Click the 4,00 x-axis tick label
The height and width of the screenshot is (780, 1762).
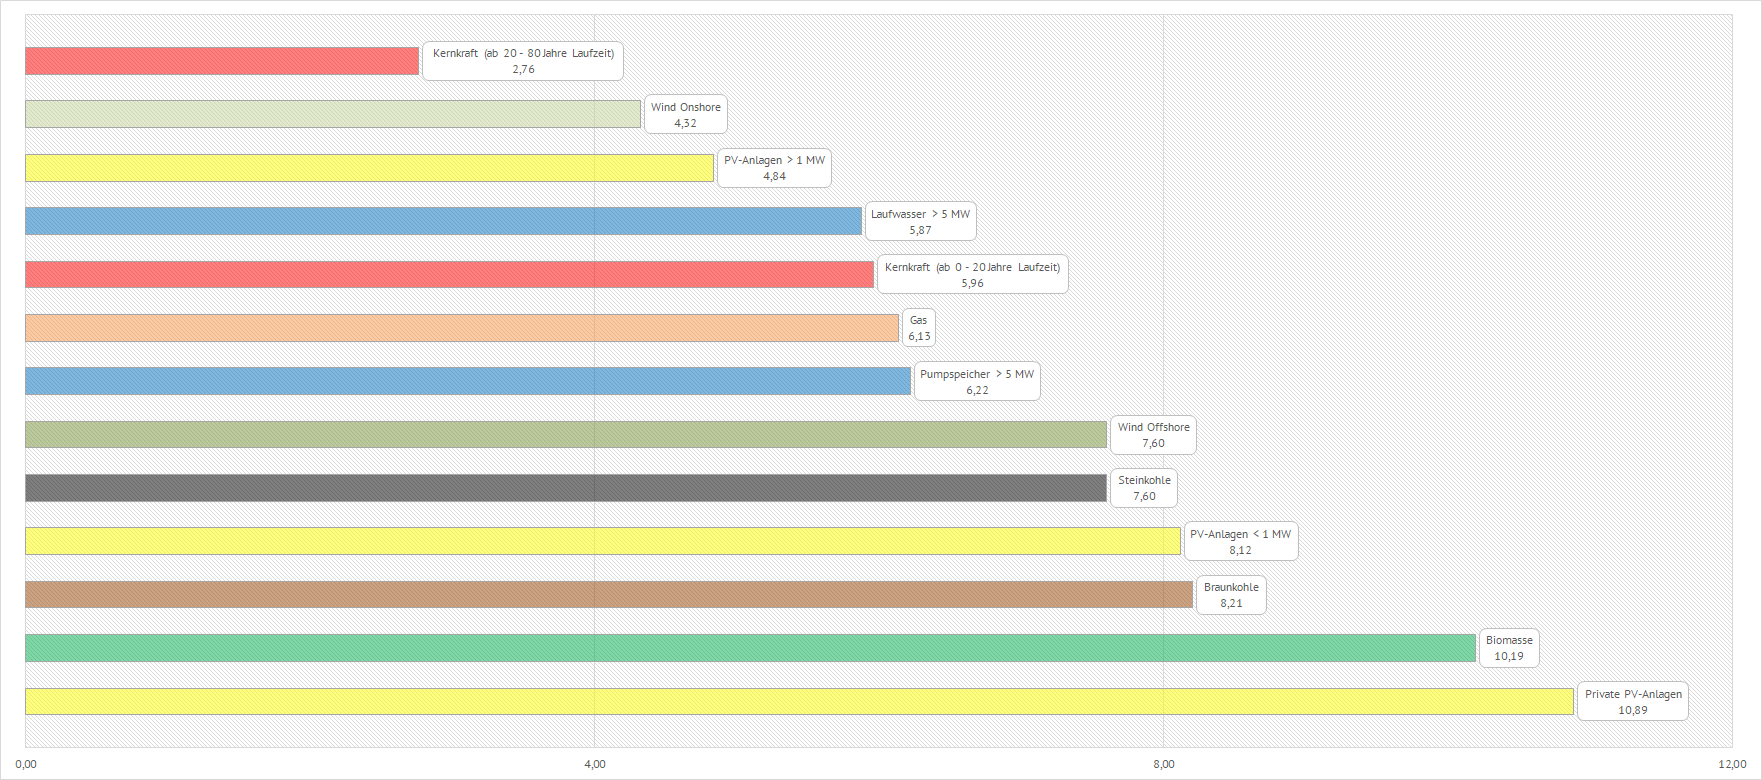[x=595, y=764]
